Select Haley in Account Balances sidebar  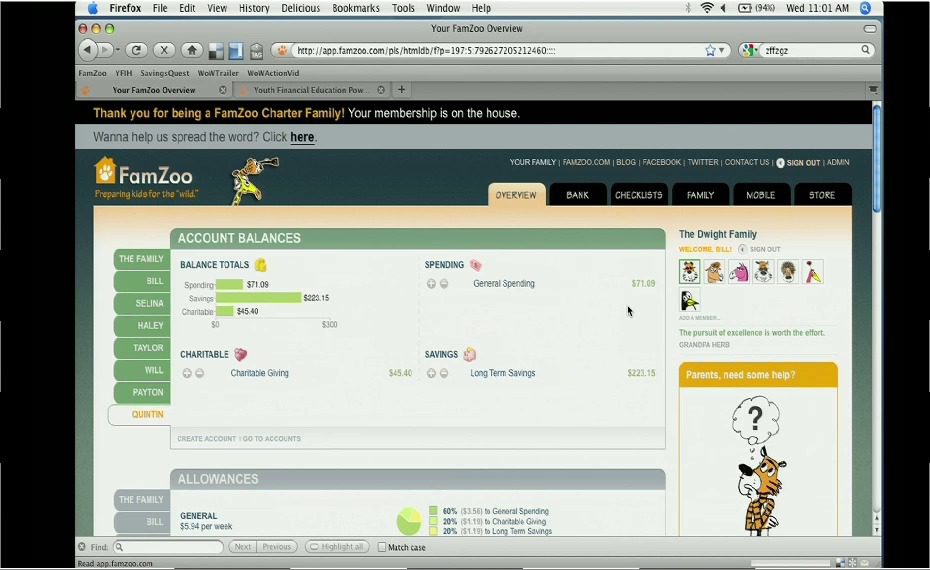pos(142,325)
